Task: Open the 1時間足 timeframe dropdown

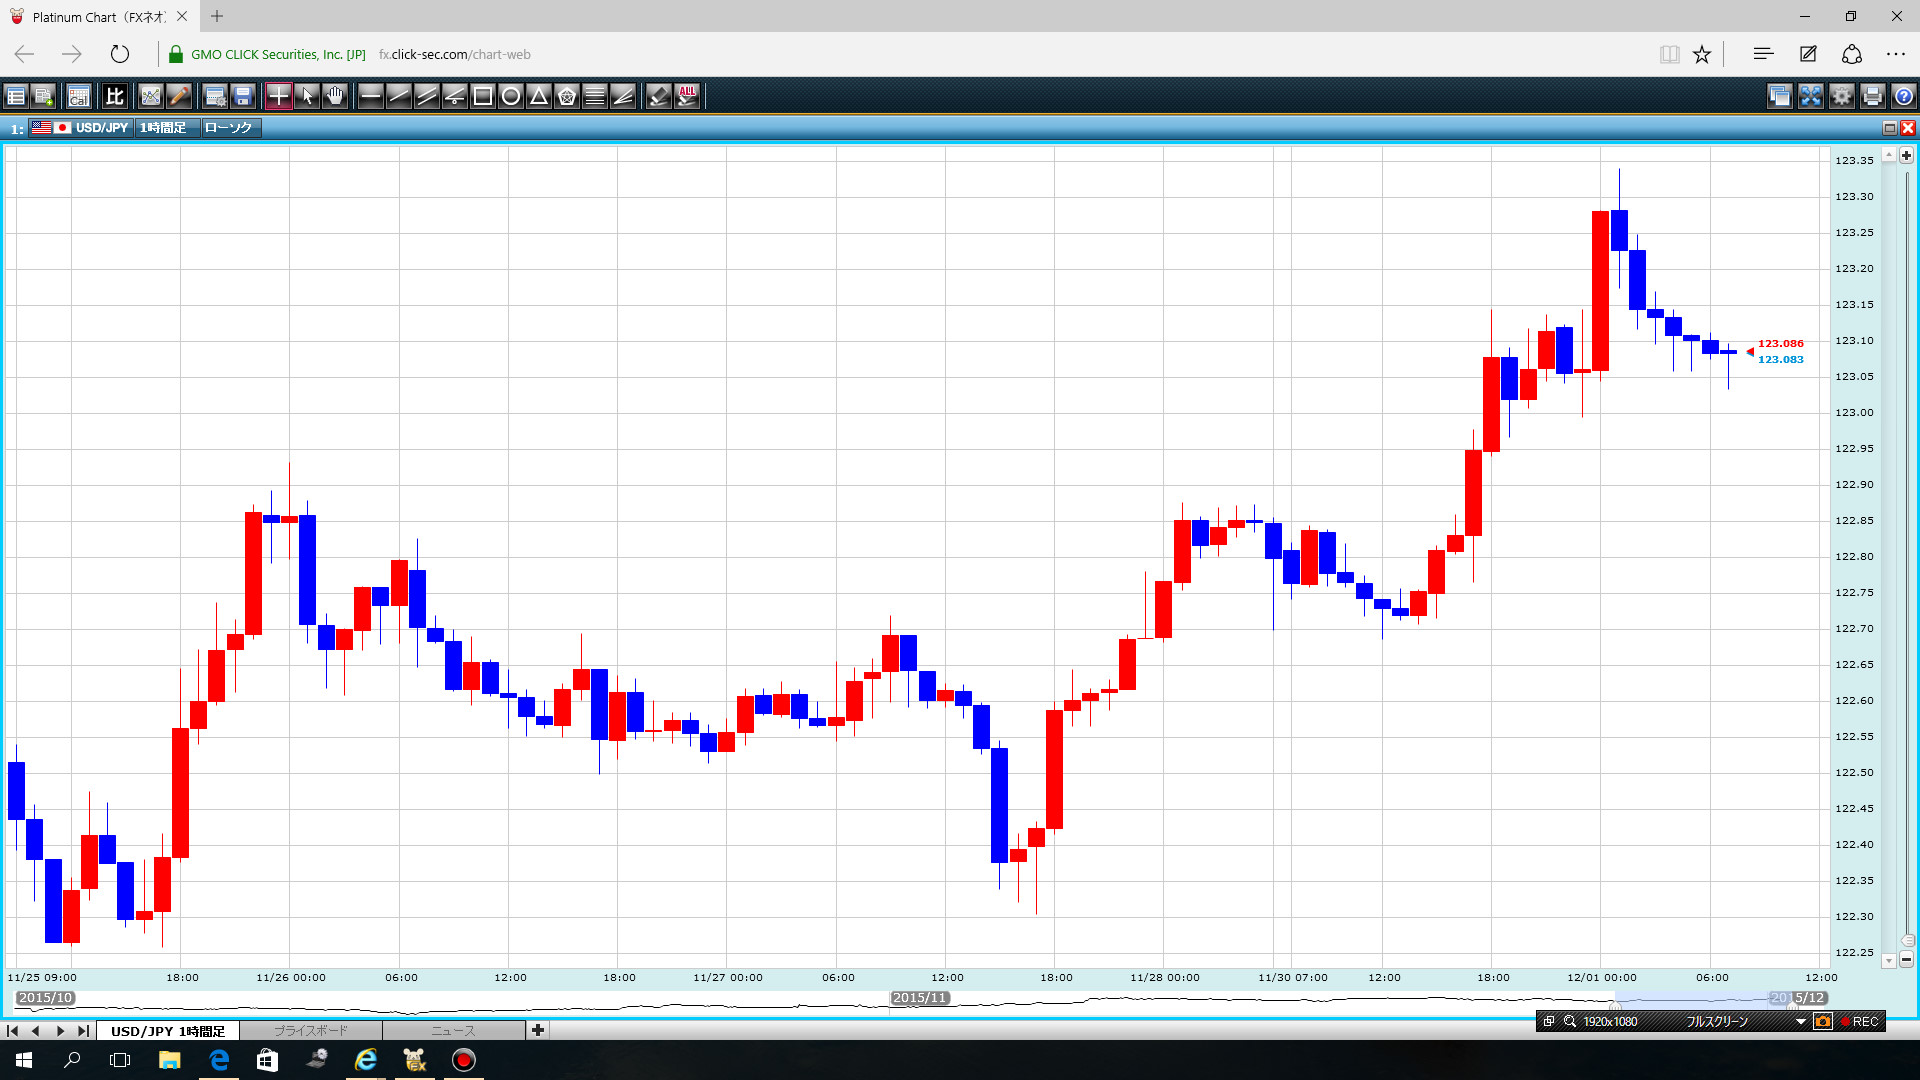Action: coord(163,128)
